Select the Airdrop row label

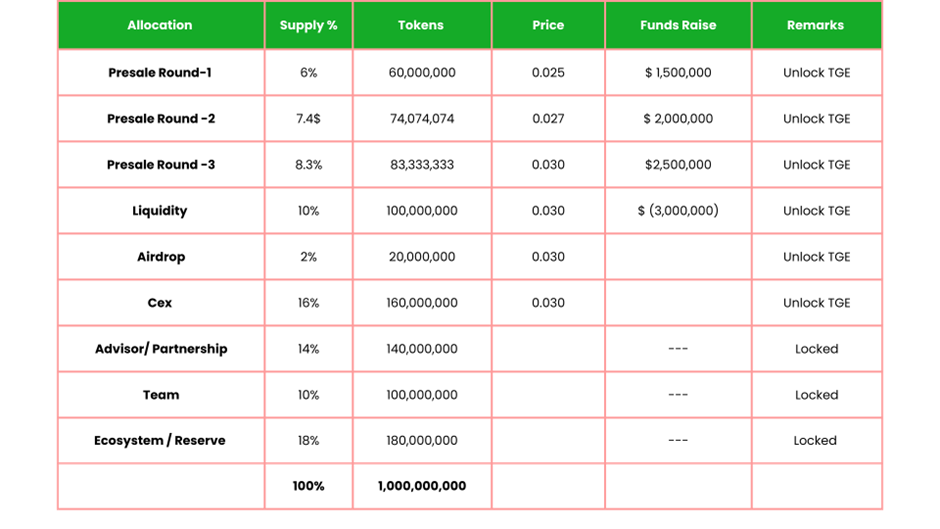point(161,257)
